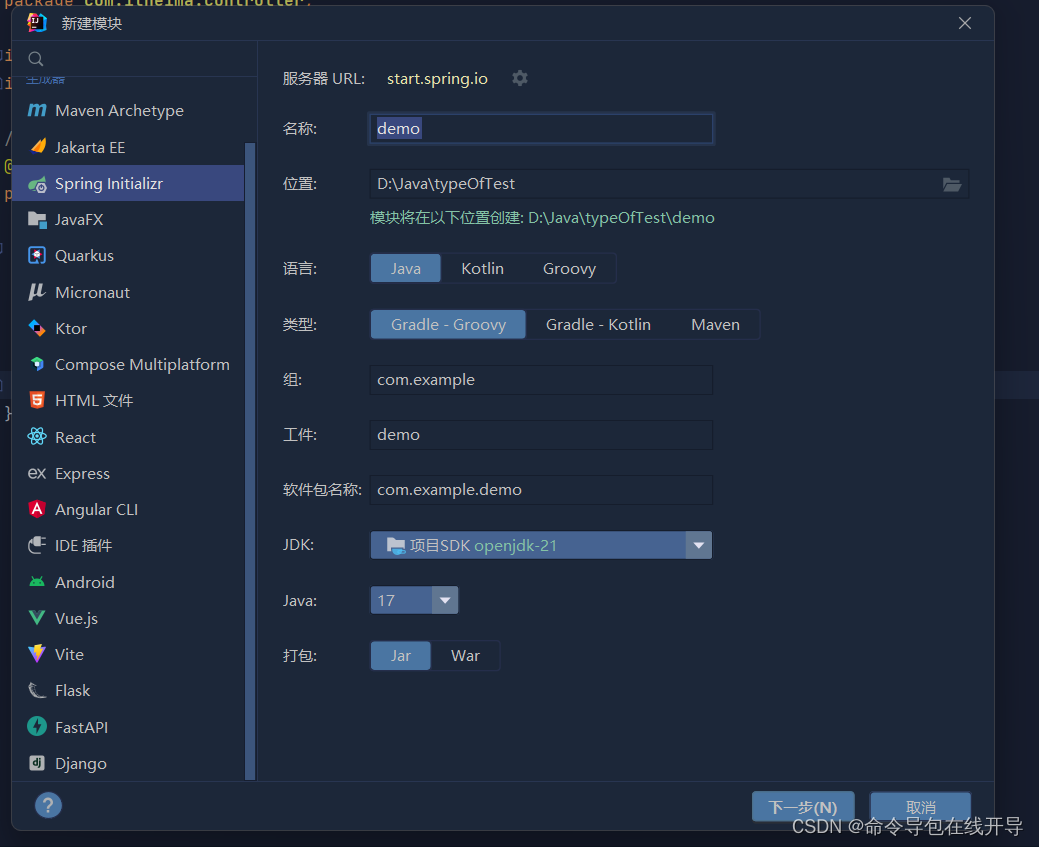Click the Express ex icon
Image resolution: width=1039 pixels, height=847 pixels.
(x=37, y=473)
